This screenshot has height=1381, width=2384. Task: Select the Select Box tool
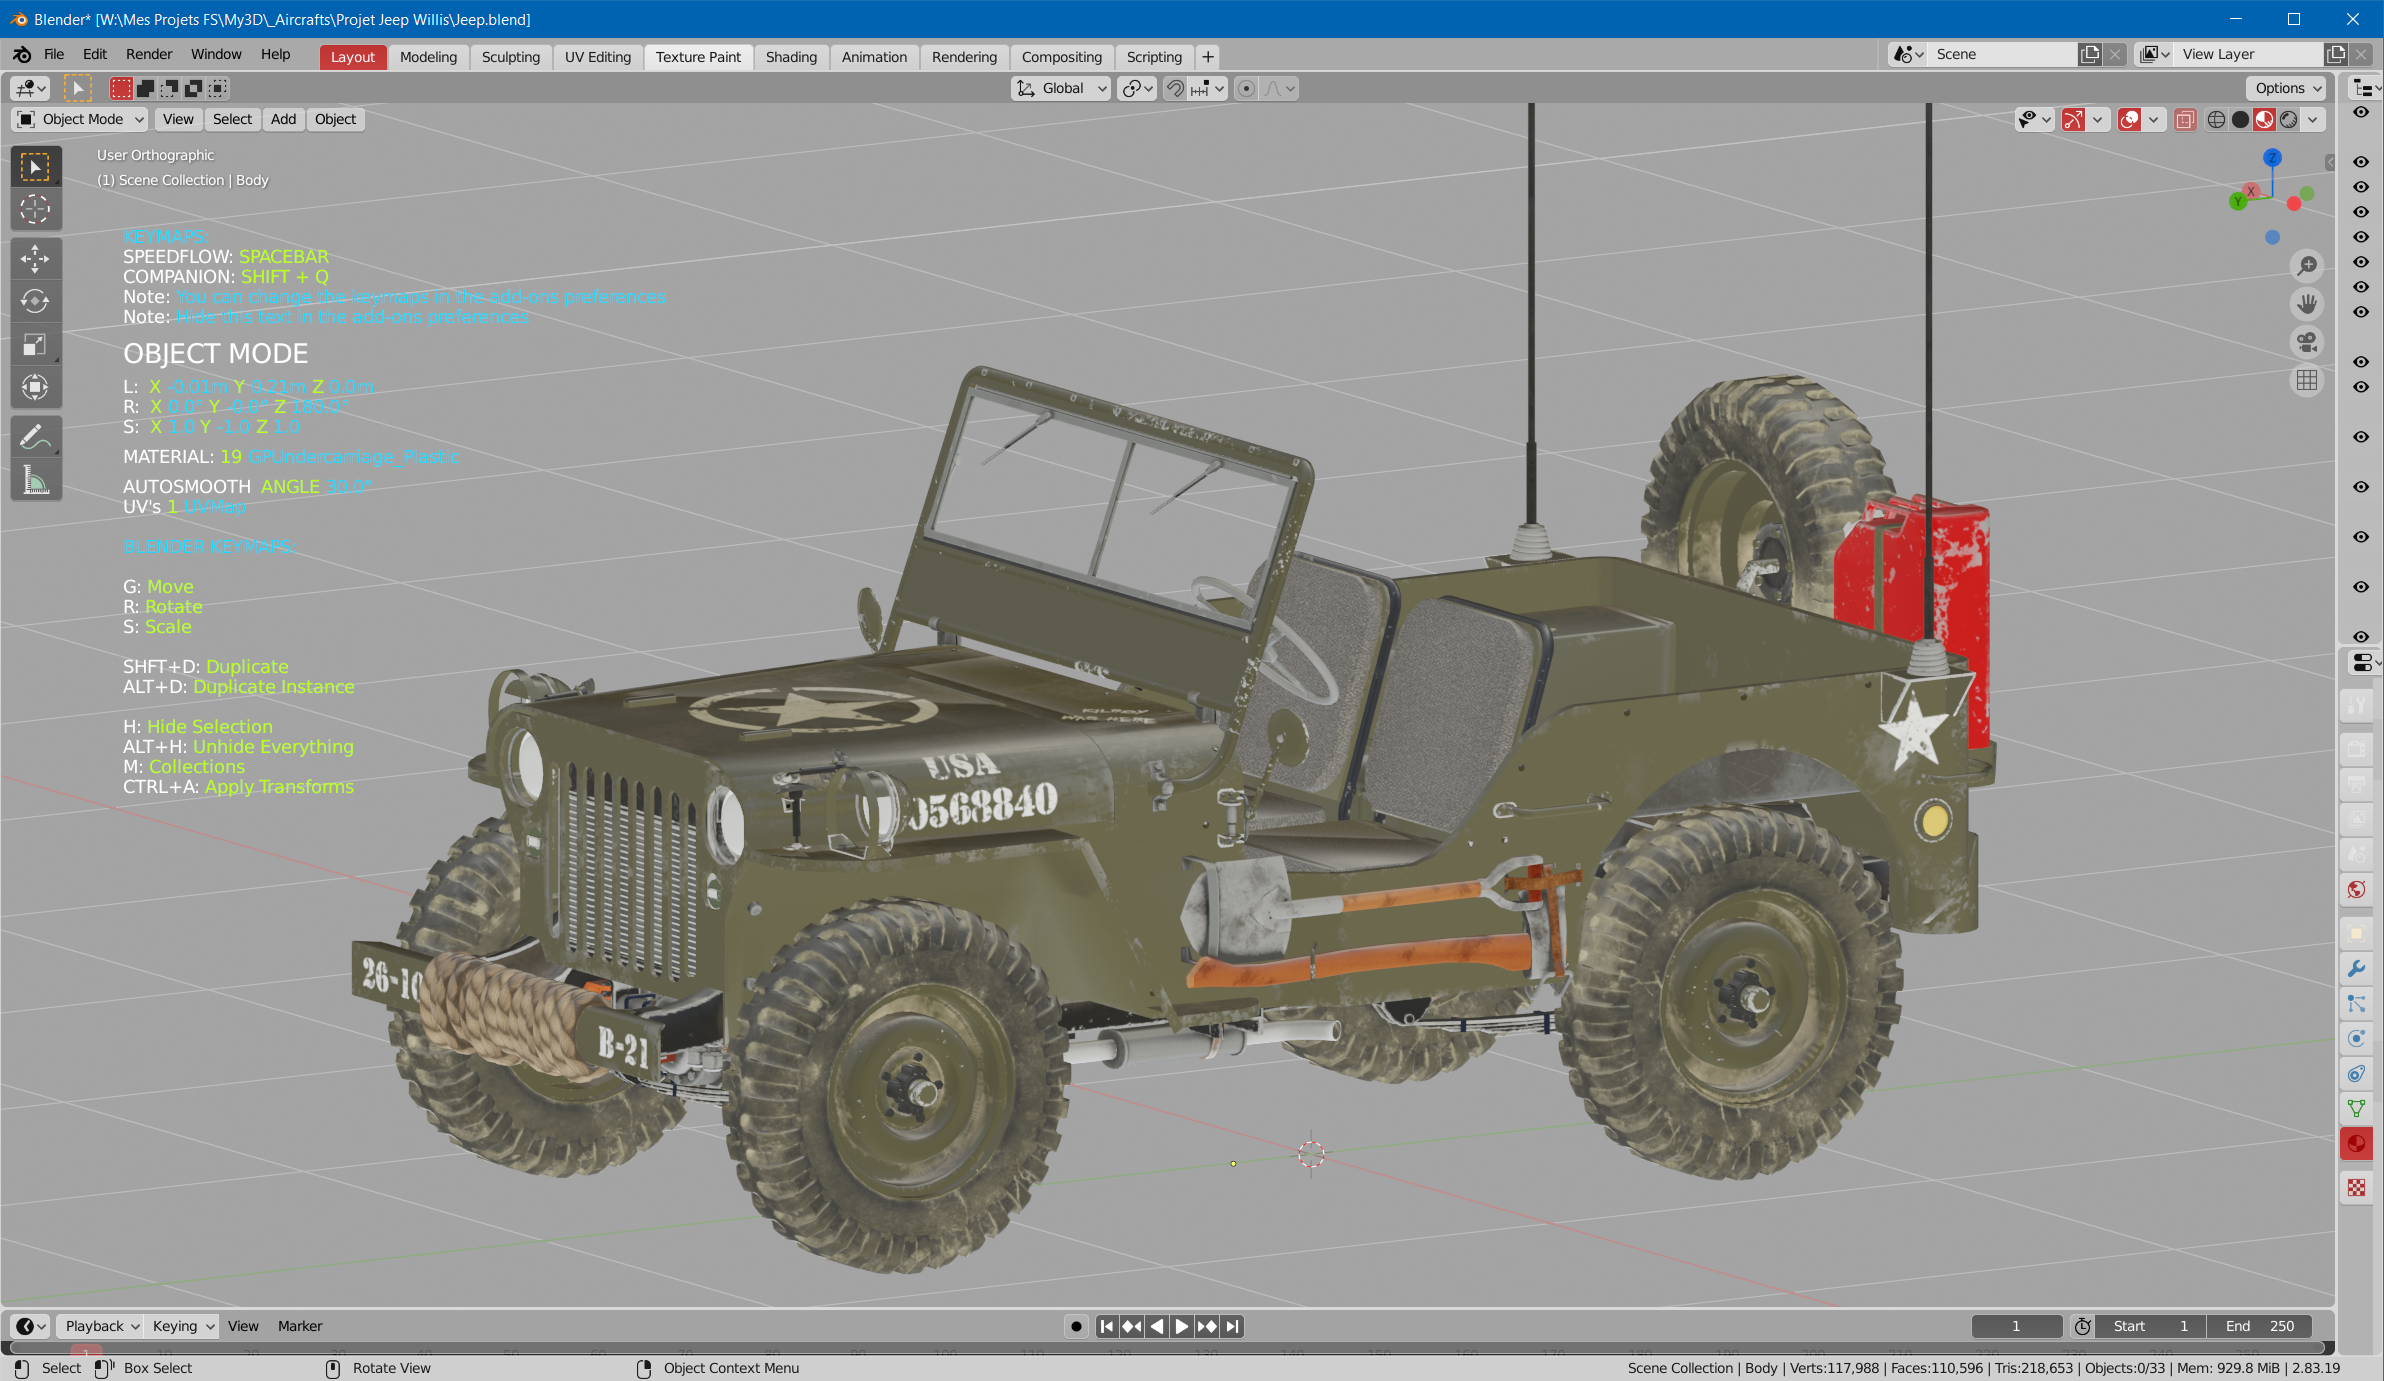35,167
